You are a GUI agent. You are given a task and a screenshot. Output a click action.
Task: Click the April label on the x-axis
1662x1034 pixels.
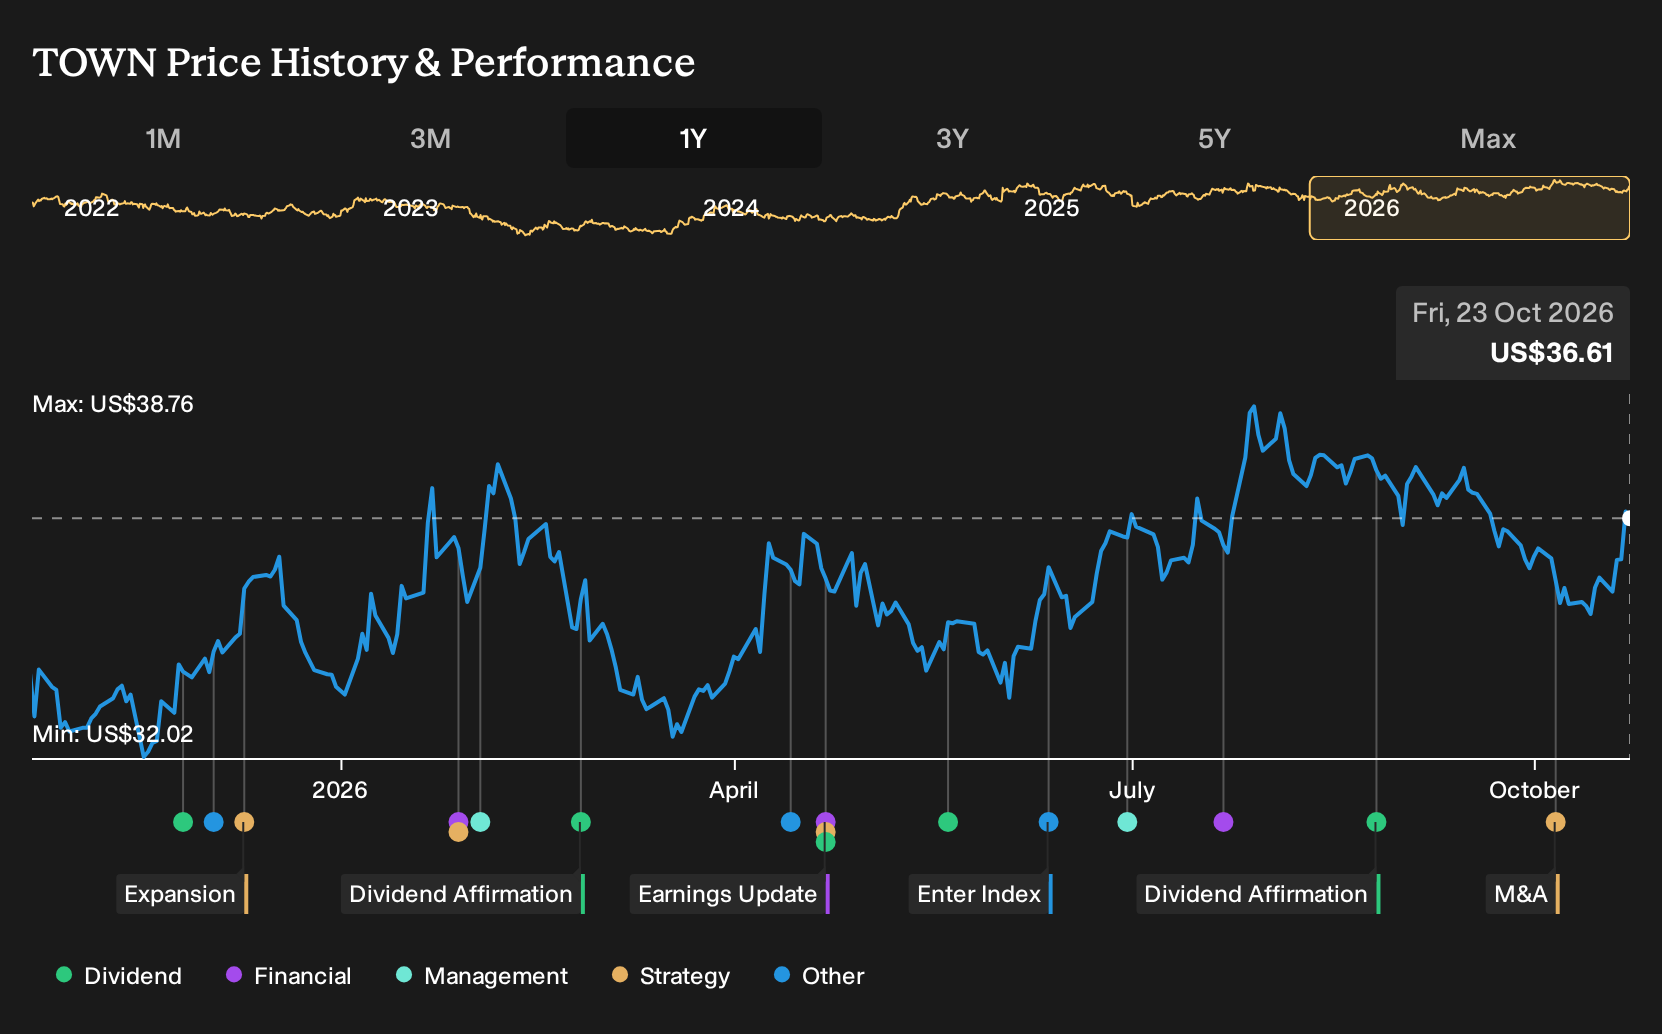tap(734, 790)
